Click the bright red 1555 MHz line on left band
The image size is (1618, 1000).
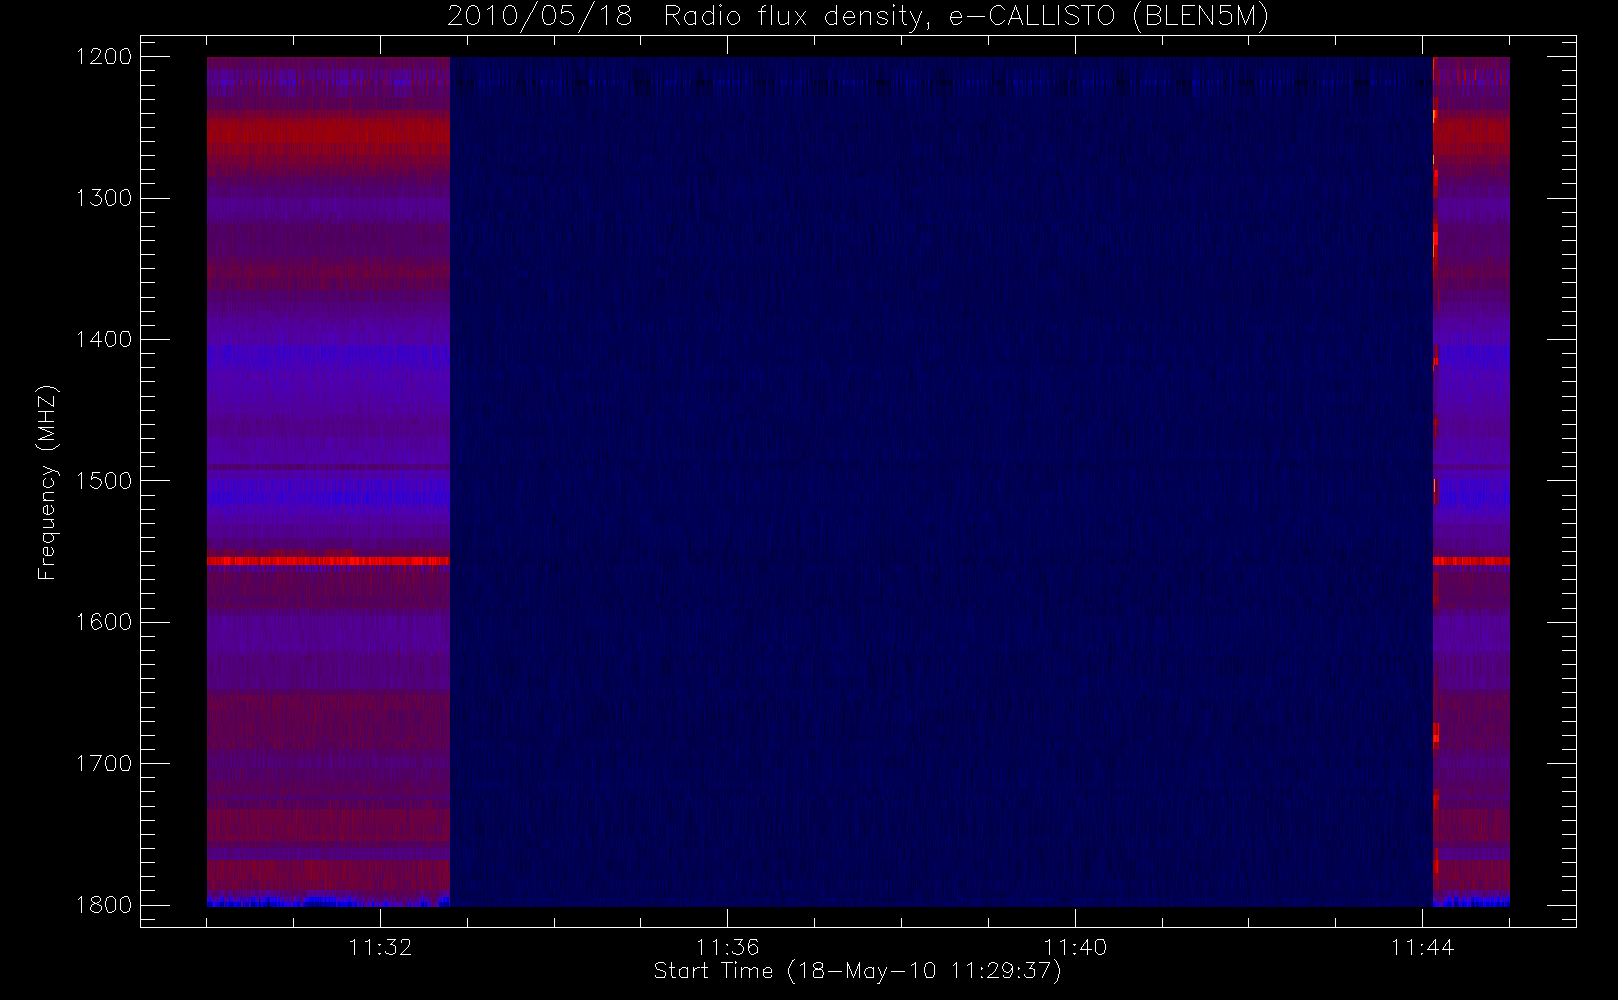pos(328,562)
